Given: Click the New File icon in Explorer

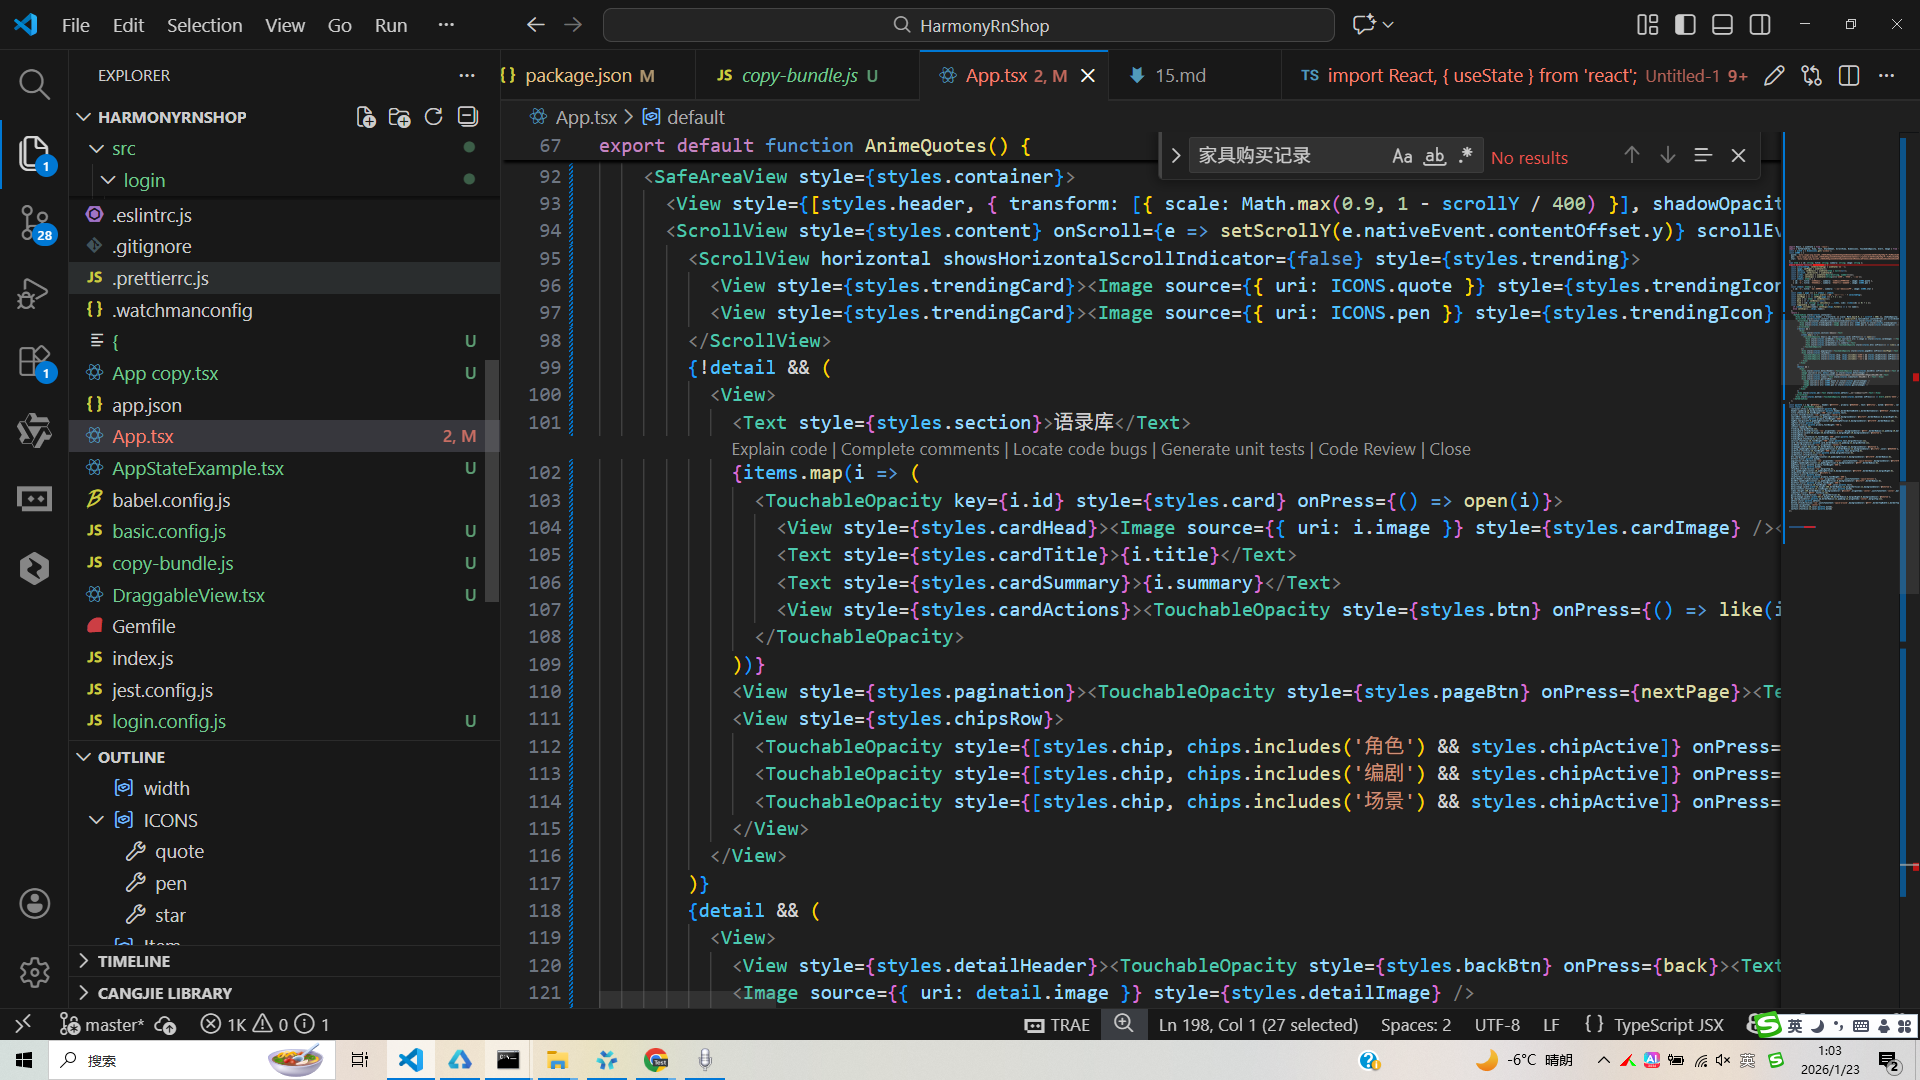Looking at the screenshot, I should pos(366,117).
